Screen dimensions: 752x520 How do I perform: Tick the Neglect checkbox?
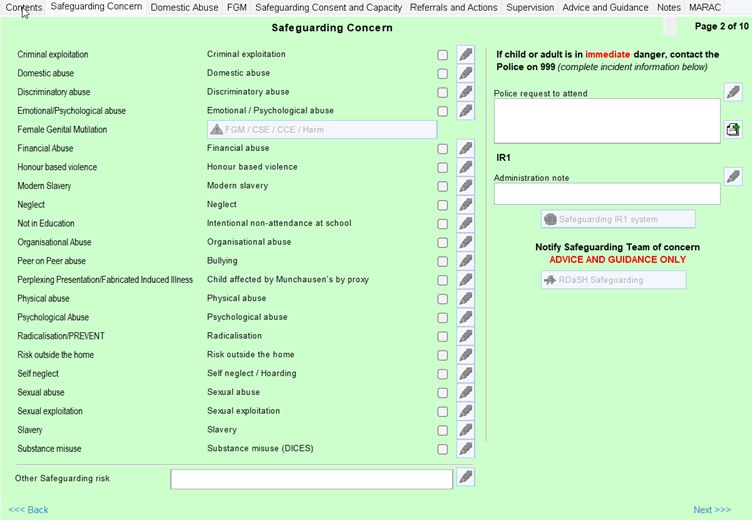pyautogui.click(x=443, y=205)
